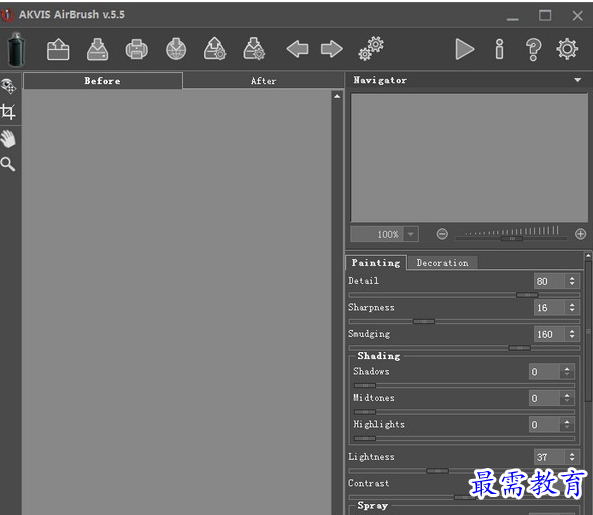The width and height of the screenshot is (593, 515).
Task: Adjust the Sharpness slider
Action: [424, 321]
